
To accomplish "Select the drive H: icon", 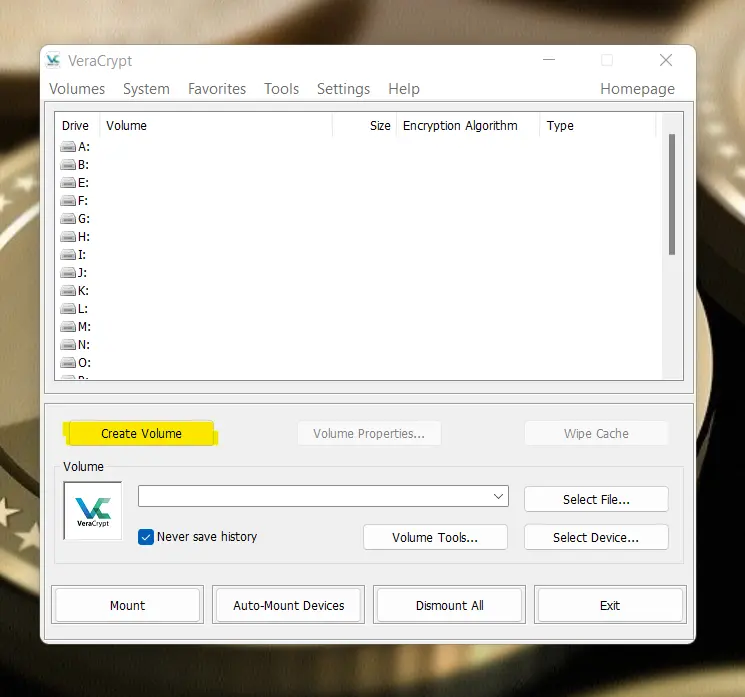I will [x=68, y=237].
